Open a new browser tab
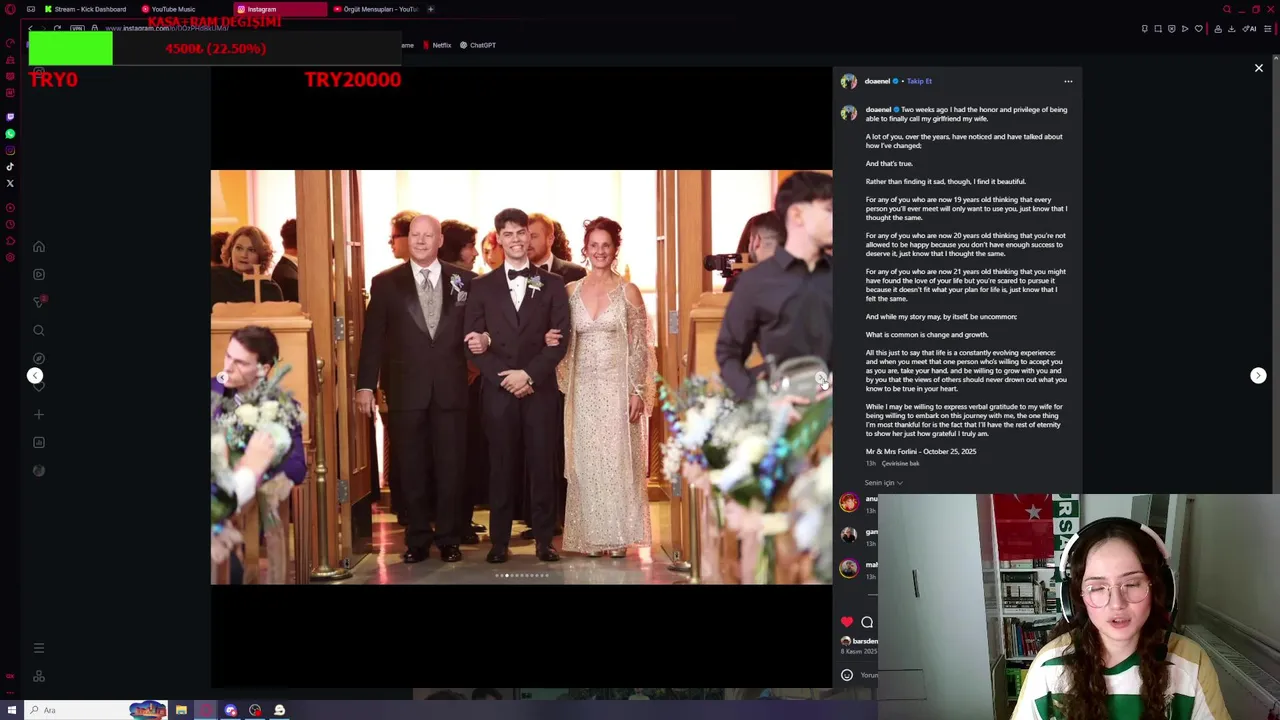The image size is (1280, 720). (x=431, y=9)
